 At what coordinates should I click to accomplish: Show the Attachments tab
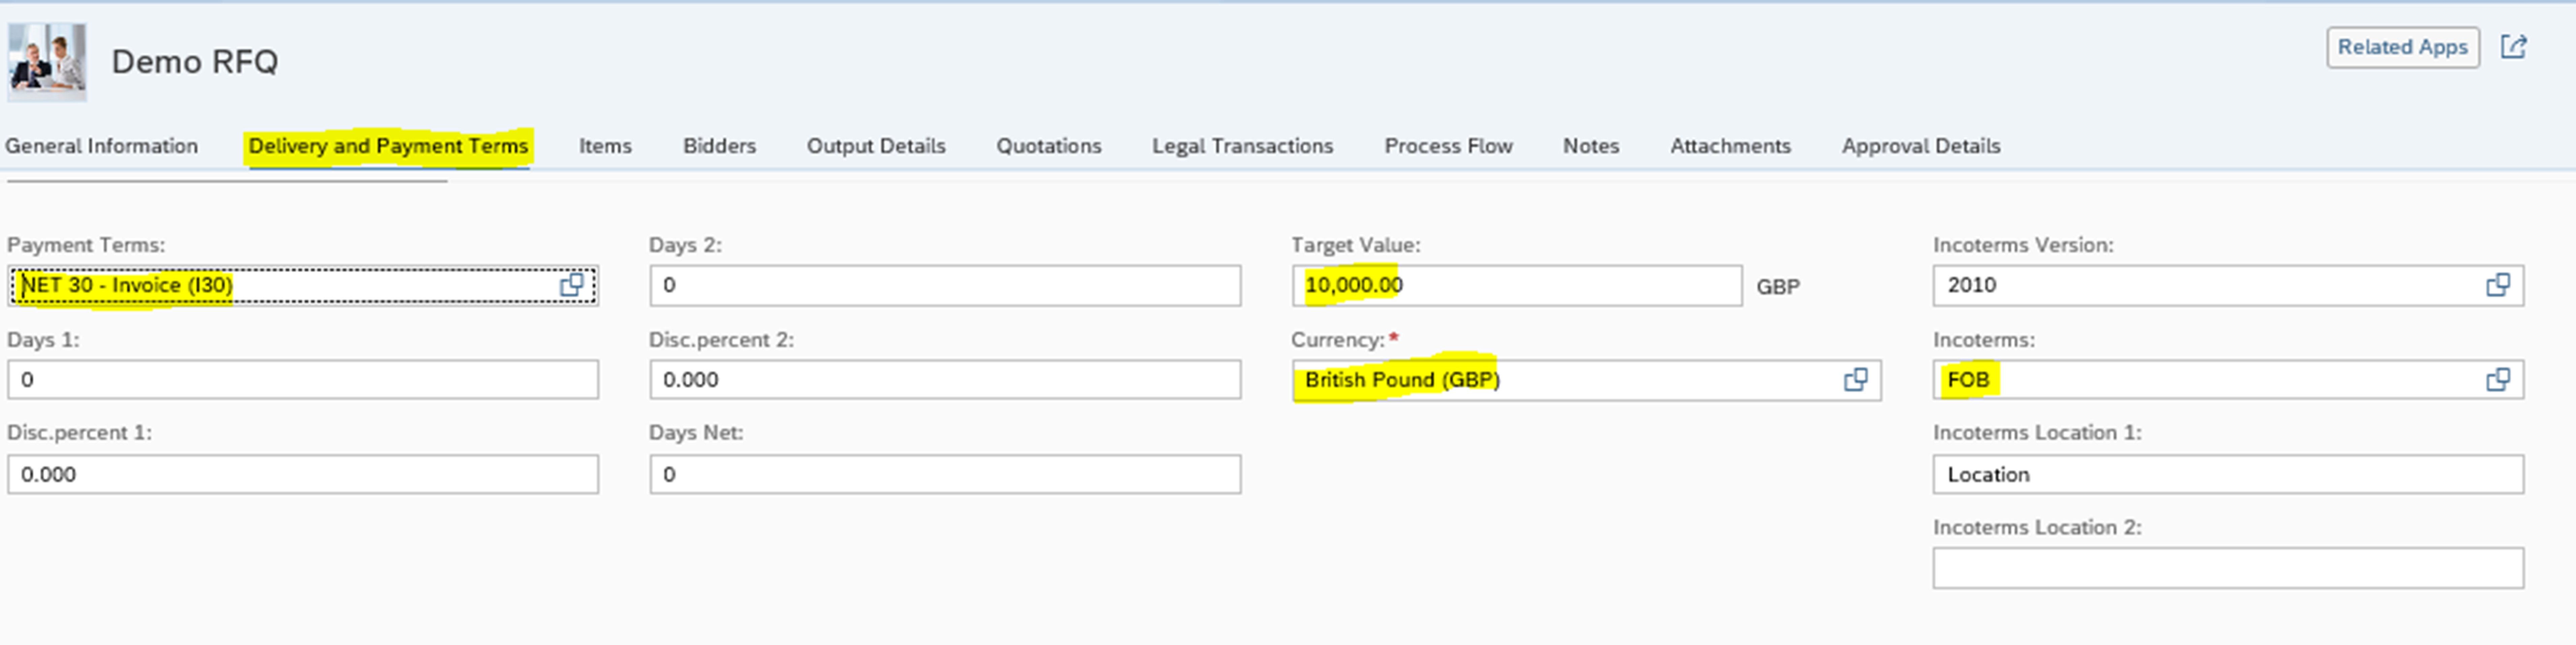point(1730,146)
